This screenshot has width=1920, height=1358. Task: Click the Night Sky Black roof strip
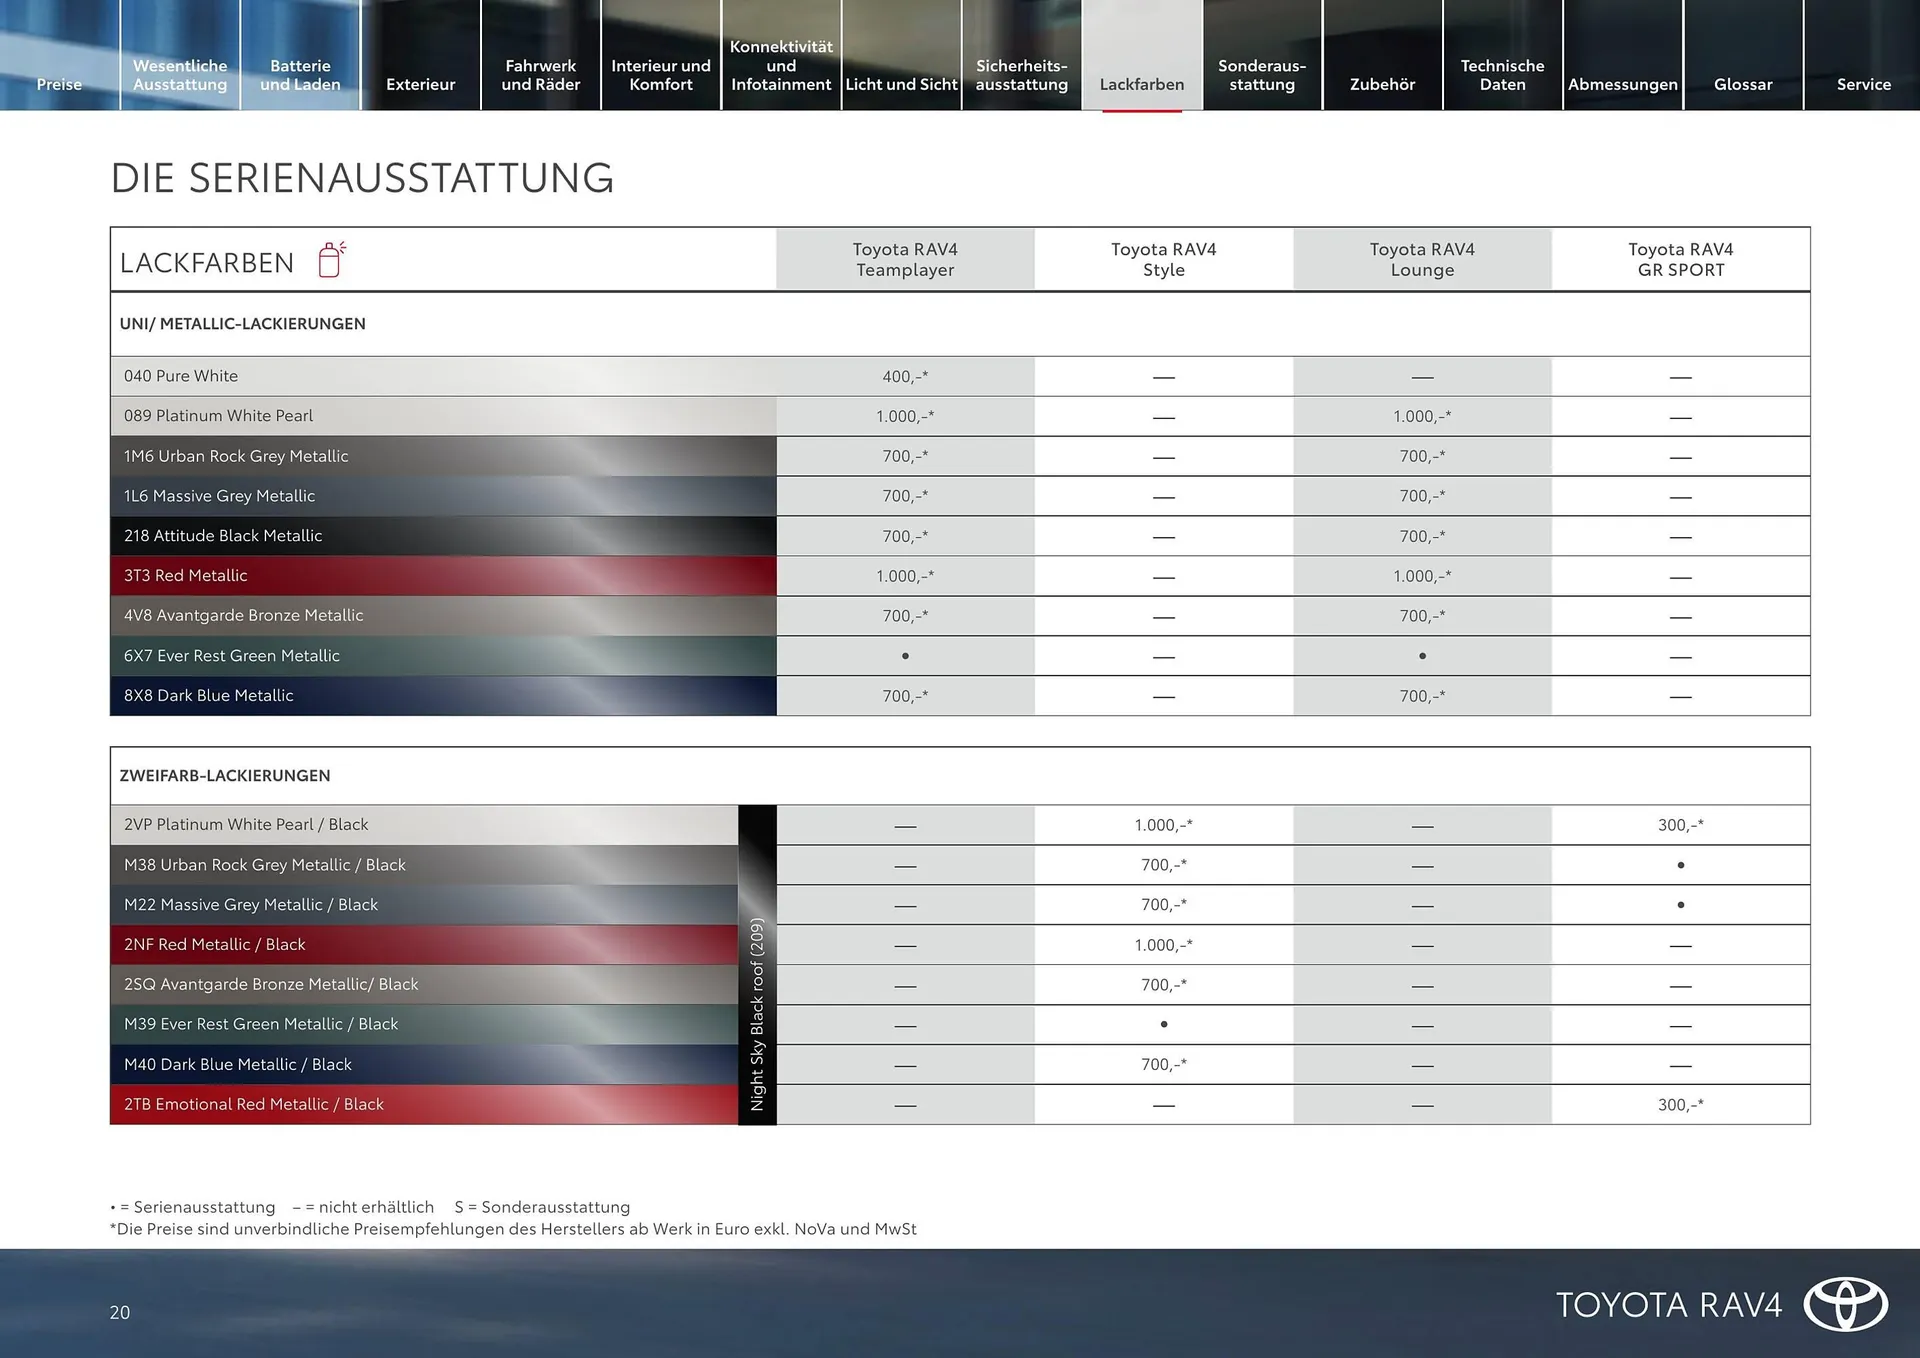[x=757, y=965]
